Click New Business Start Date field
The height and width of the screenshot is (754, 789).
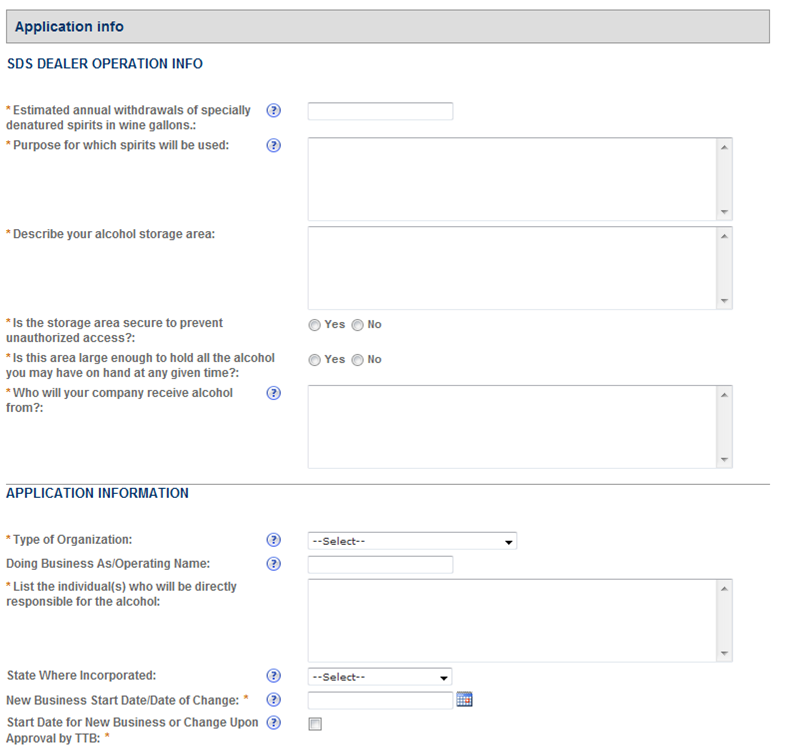(x=380, y=700)
